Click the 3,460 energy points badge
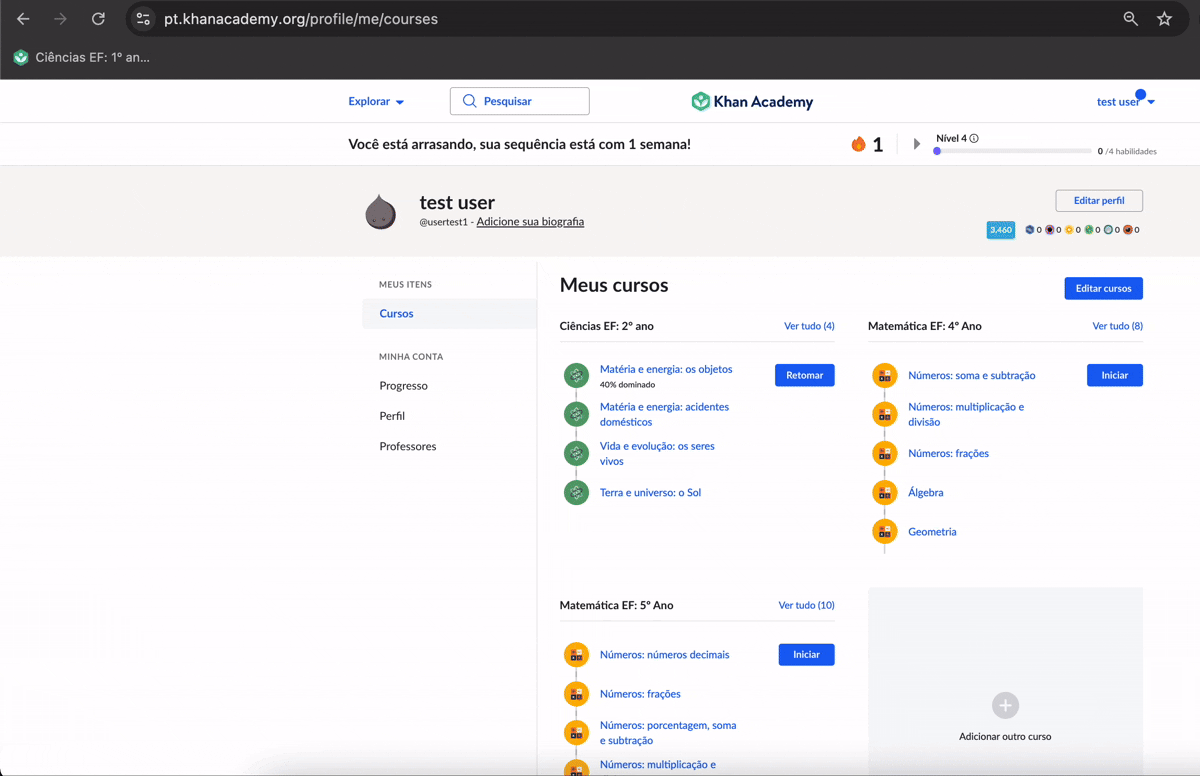The image size is (1200, 776). coord(1001,230)
